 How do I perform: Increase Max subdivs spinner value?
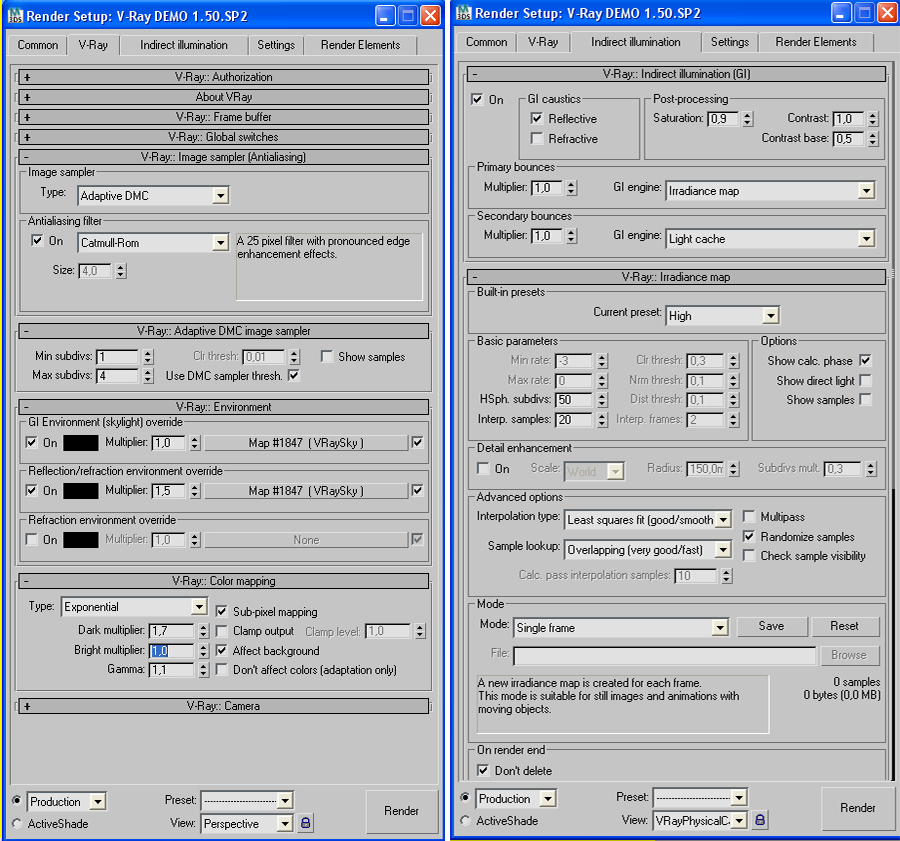147,372
